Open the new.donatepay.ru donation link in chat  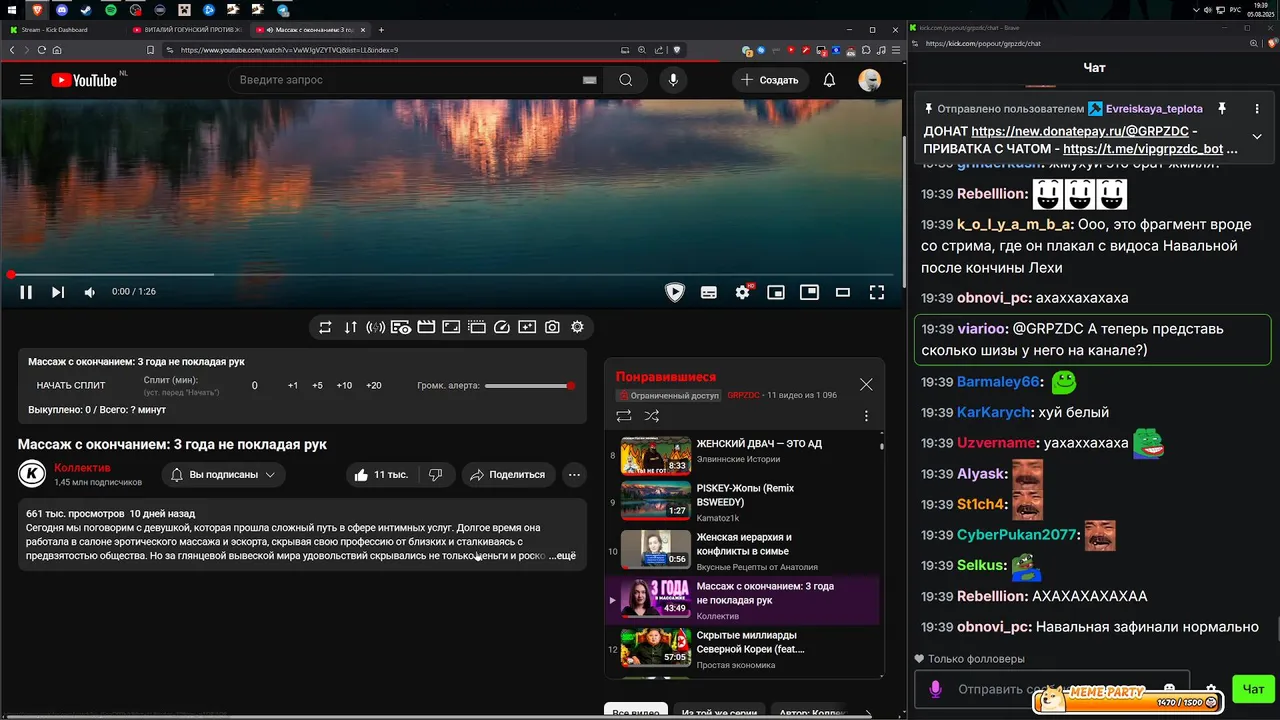pyautogui.click(x=1080, y=131)
